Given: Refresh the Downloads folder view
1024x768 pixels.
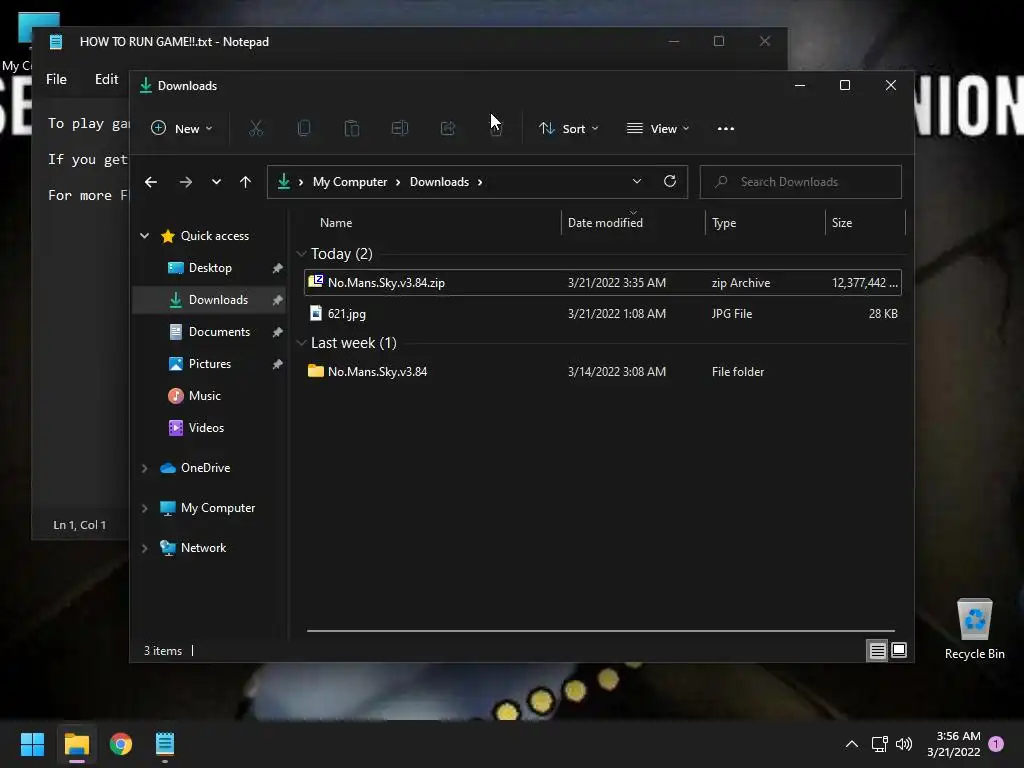Looking at the screenshot, I should [669, 181].
